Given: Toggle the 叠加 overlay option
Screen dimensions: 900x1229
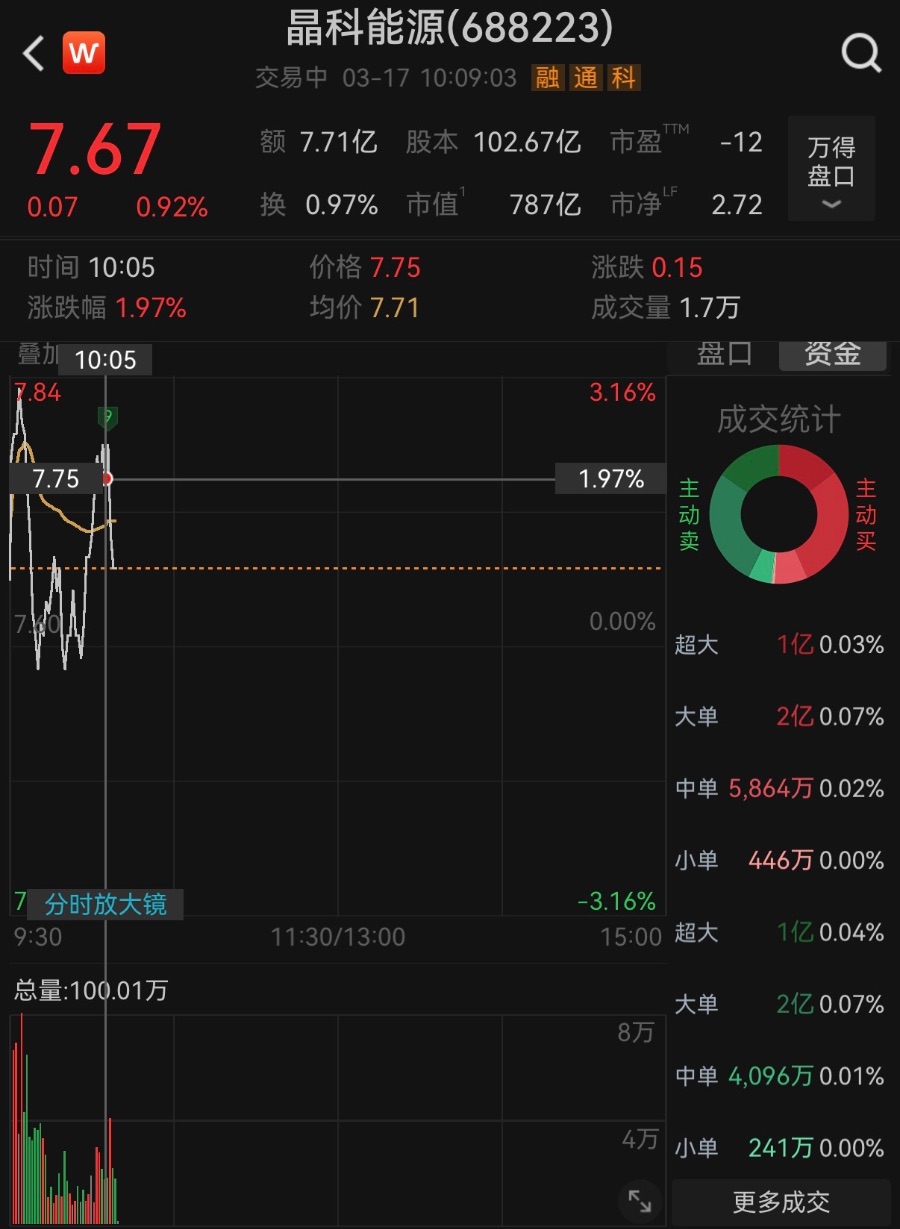Looking at the screenshot, I should (x=38, y=355).
